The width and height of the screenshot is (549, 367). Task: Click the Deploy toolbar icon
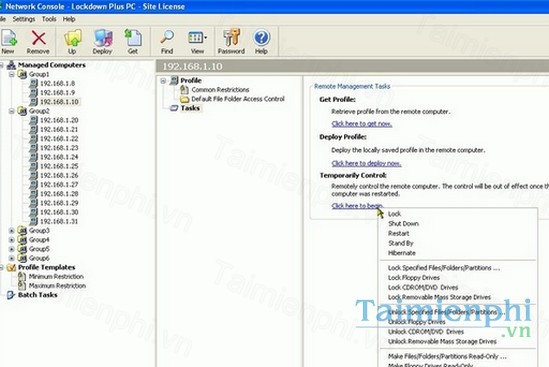point(103,38)
